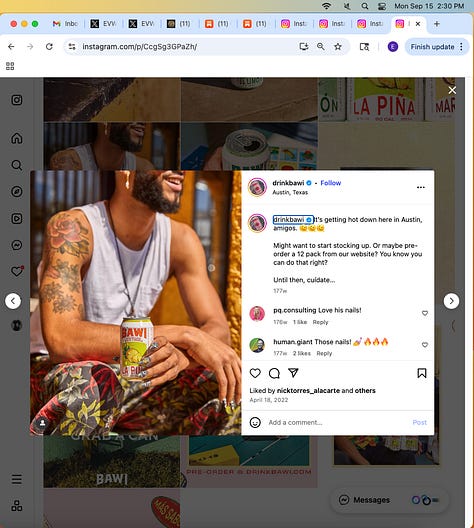Open Instagram logo home in sidebar
Image resolution: width=474 pixels, height=528 pixels.
click(17, 100)
